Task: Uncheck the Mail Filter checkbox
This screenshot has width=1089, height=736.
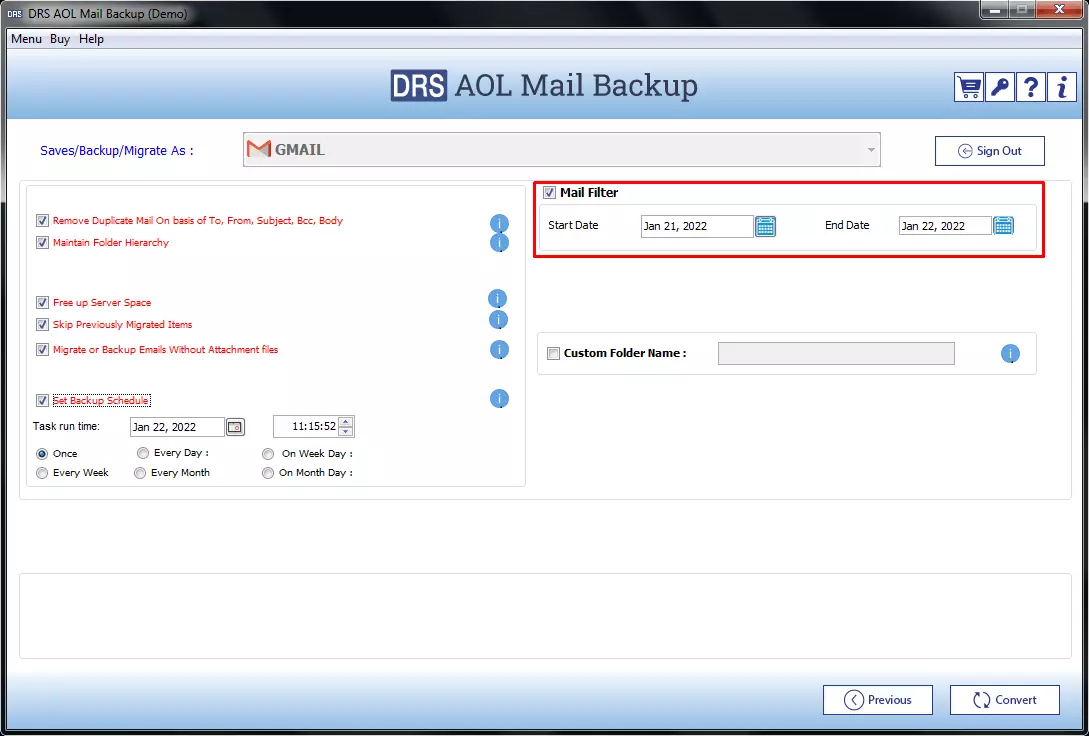Action: click(x=549, y=193)
